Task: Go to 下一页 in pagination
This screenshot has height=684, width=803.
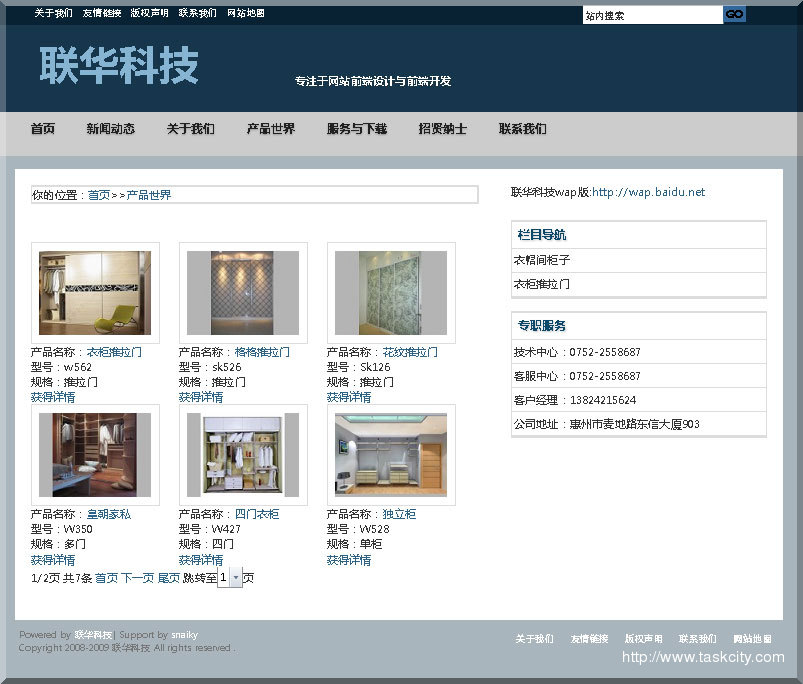Action: [x=138, y=578]
